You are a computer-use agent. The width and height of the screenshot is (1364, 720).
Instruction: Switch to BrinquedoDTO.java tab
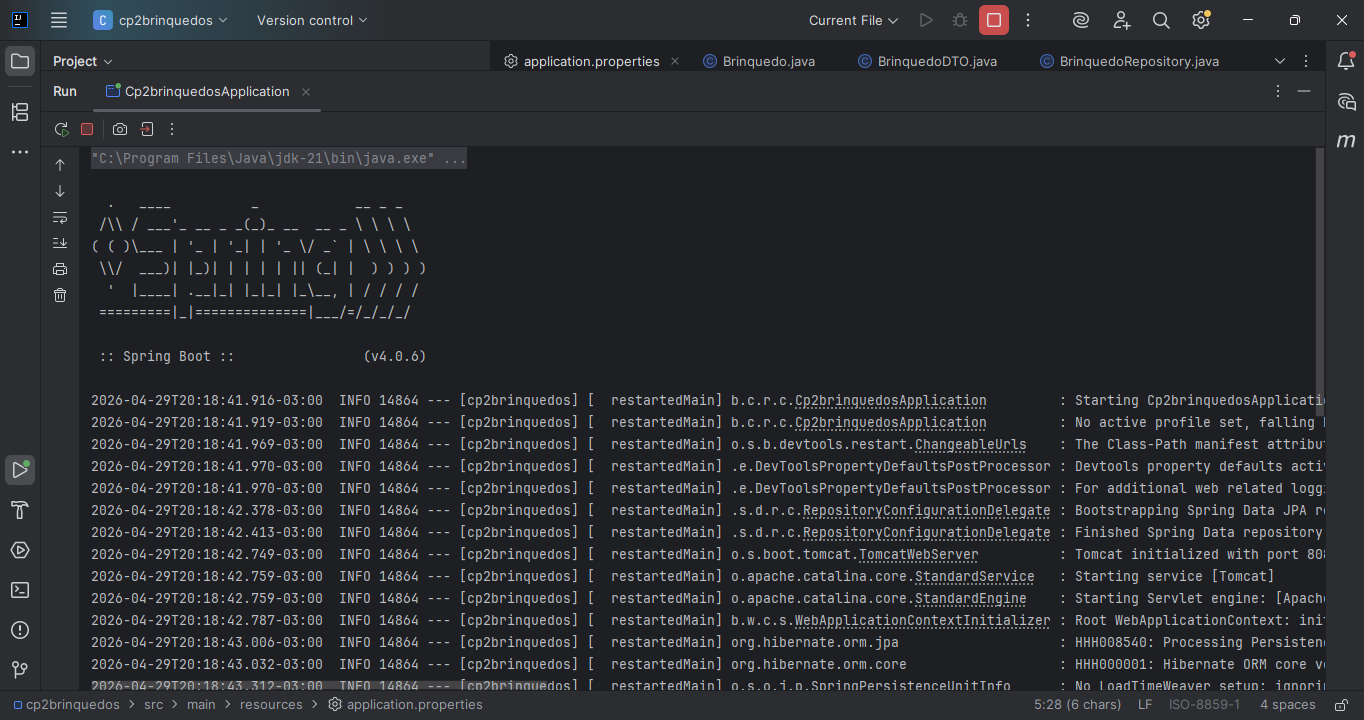tap(927, 61)
